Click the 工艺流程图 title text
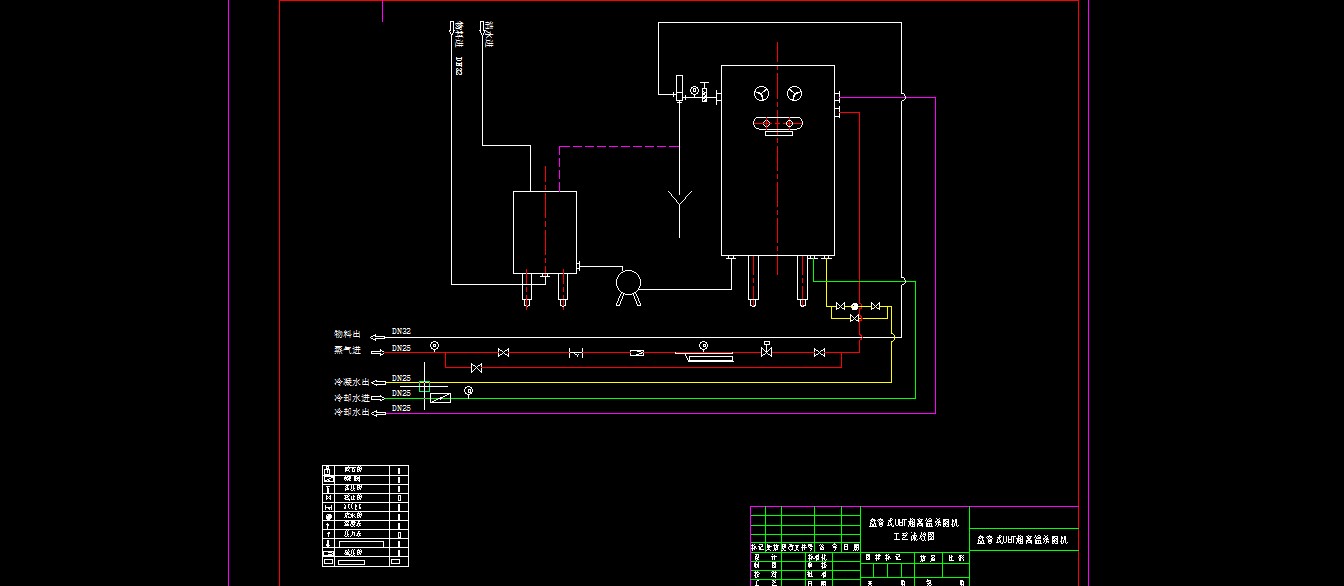 click(x=914, y=536)
